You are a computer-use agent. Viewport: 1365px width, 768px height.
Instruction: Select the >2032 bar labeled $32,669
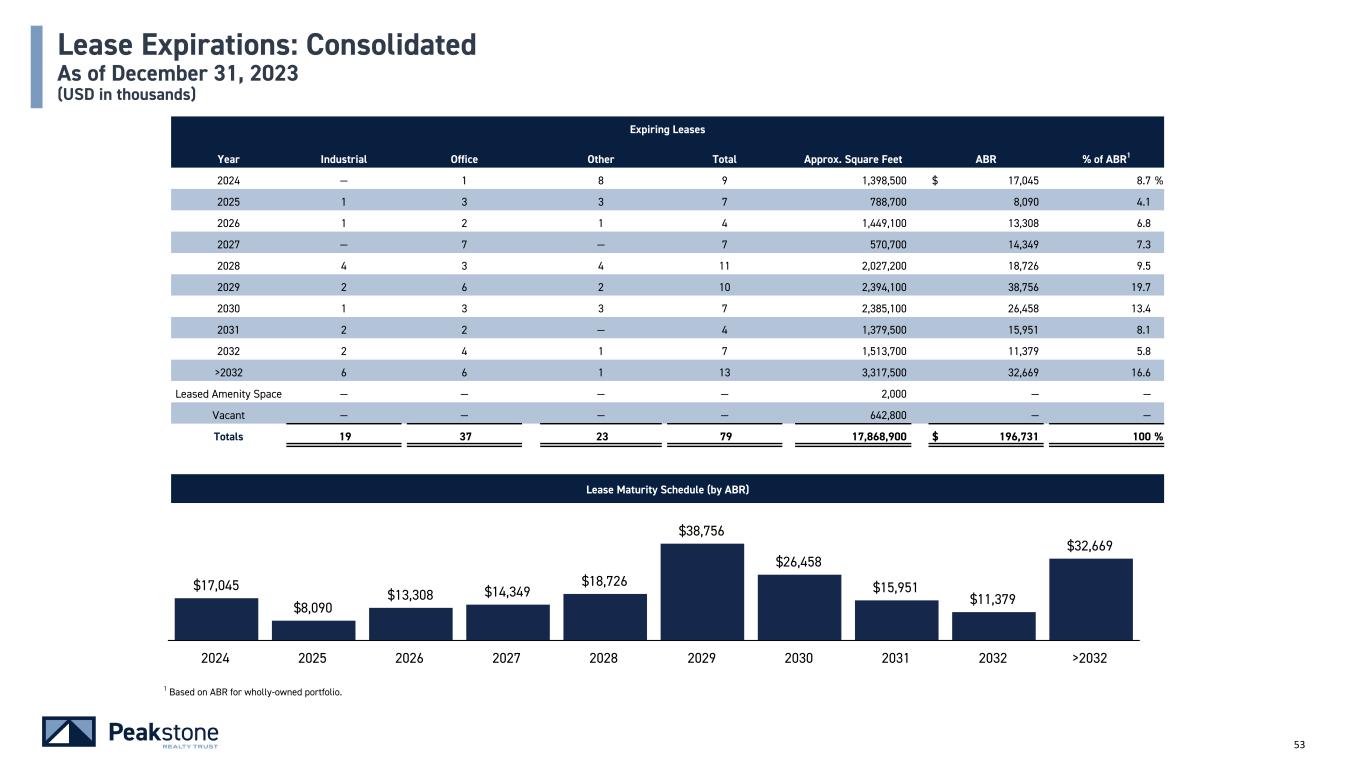(1090, 598)
